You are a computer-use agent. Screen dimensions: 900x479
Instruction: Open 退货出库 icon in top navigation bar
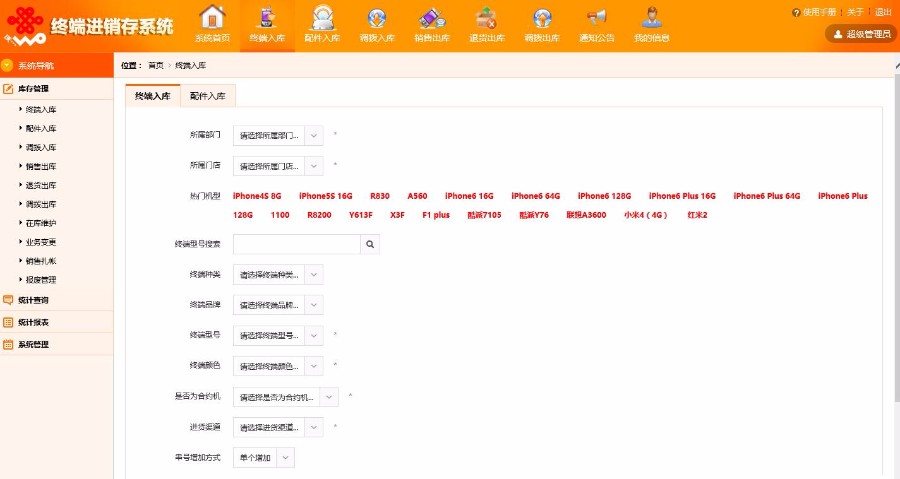click(x=487, y=17)
